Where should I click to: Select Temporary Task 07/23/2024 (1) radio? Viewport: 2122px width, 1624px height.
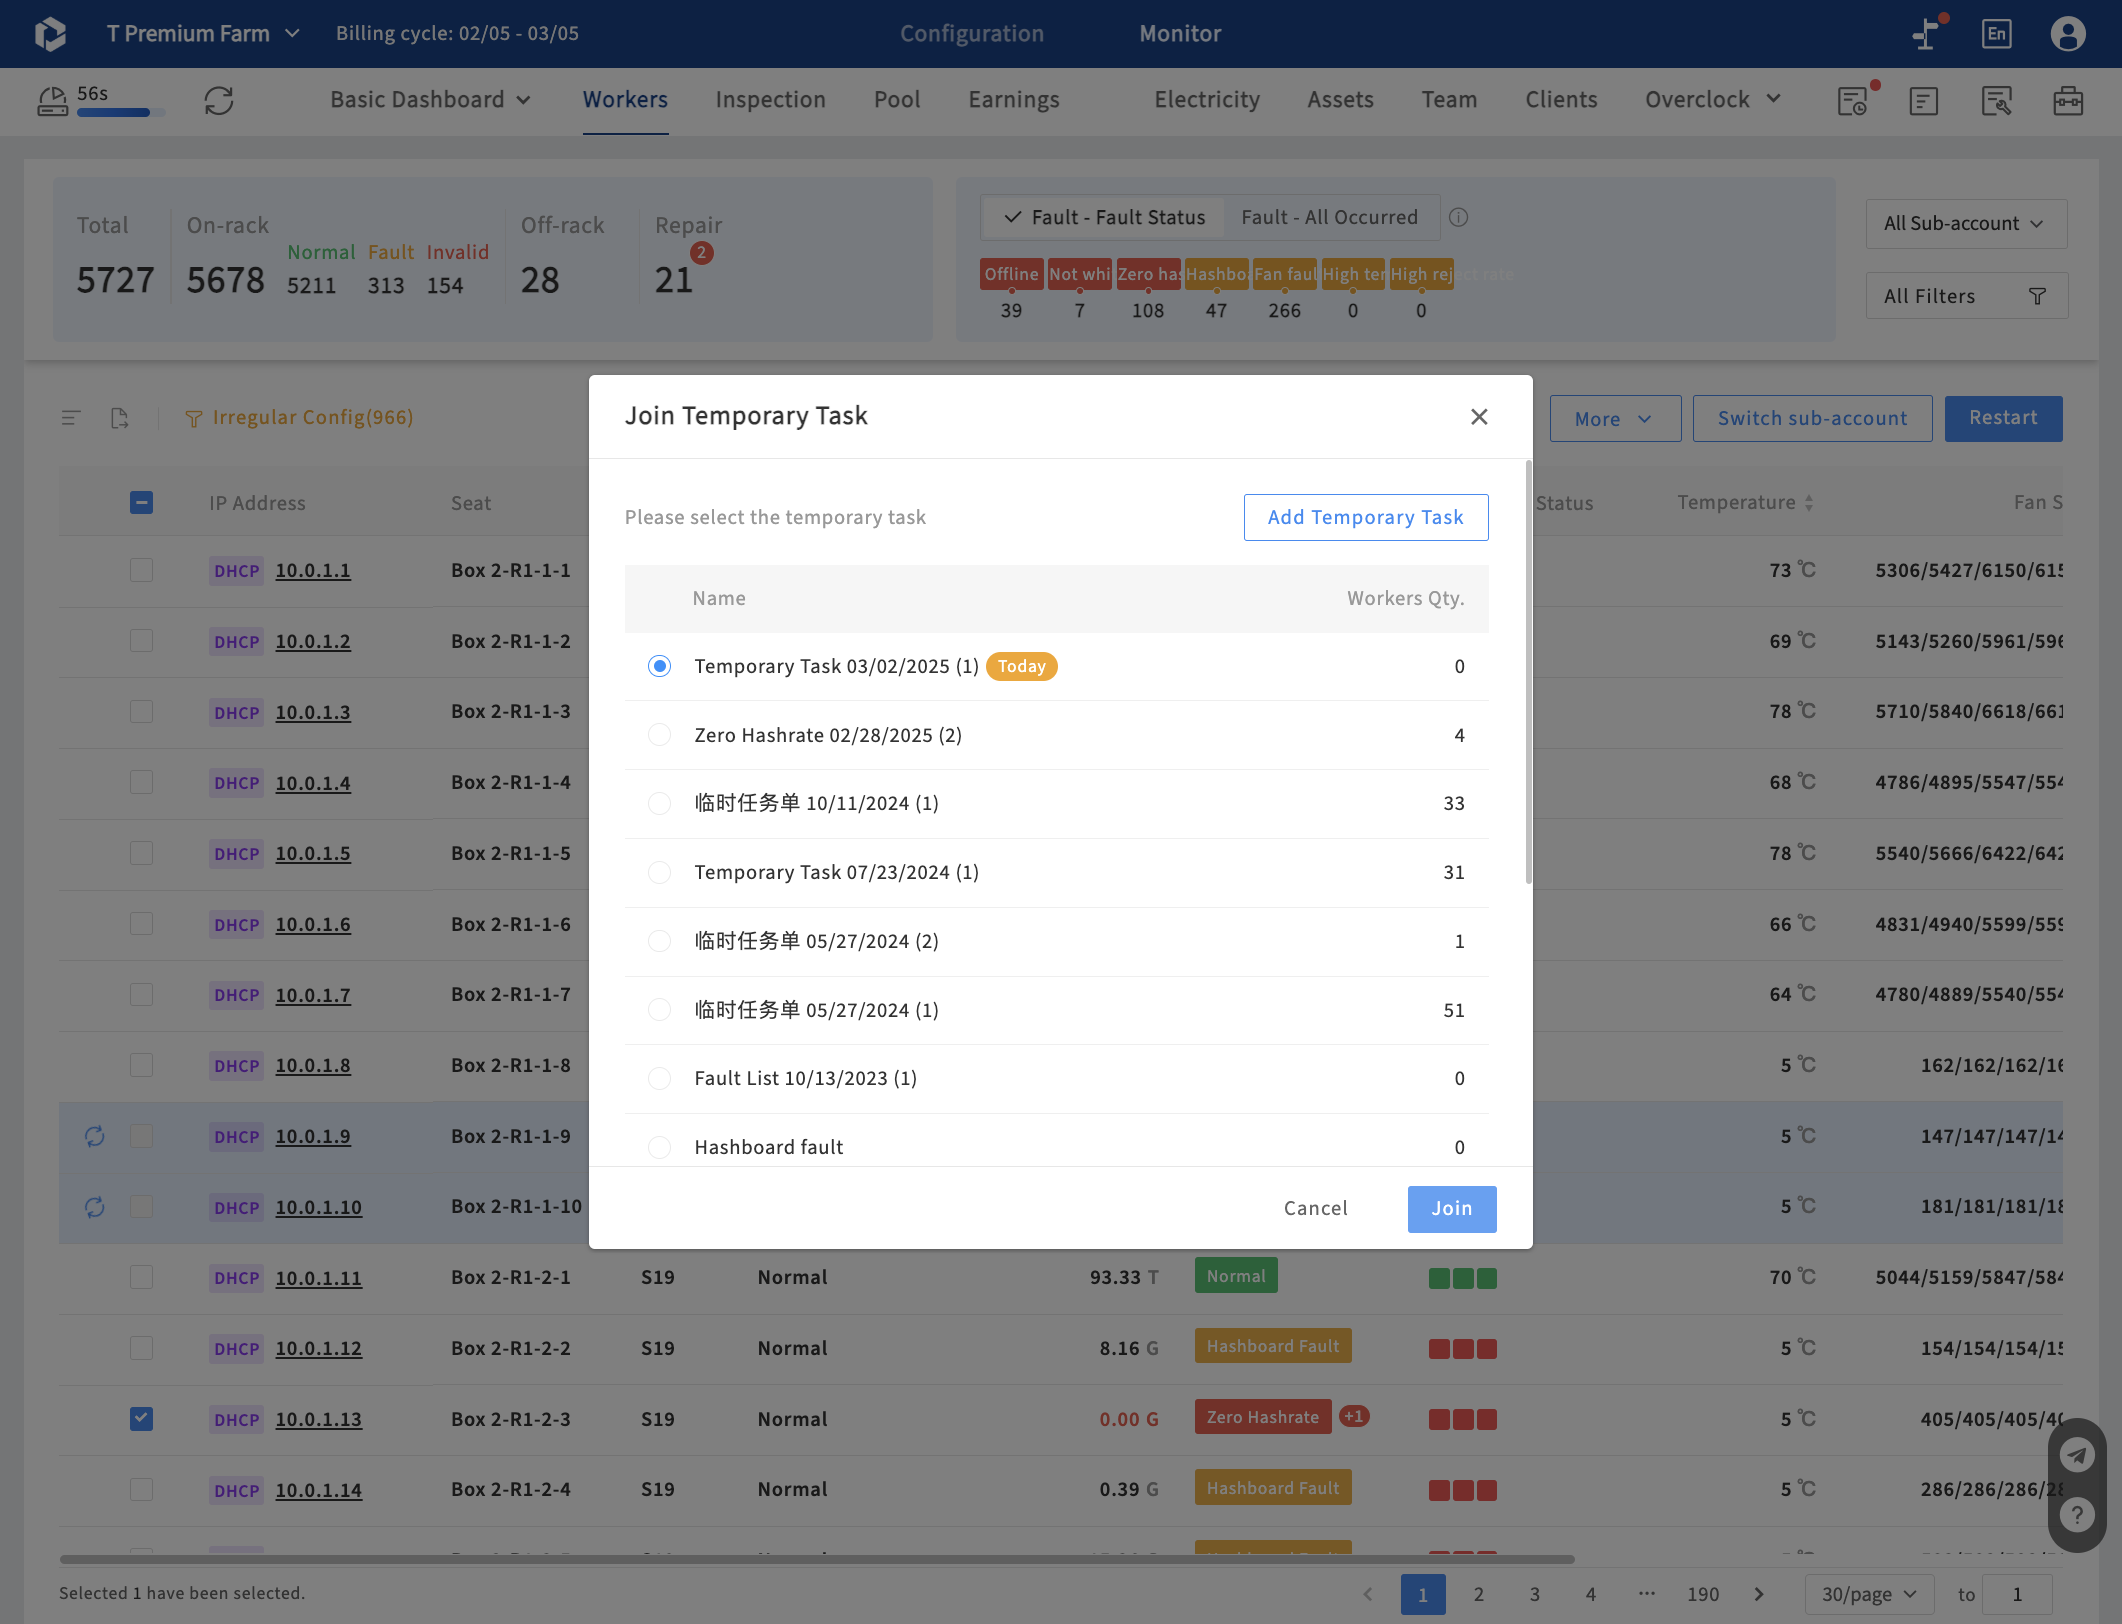659,872
